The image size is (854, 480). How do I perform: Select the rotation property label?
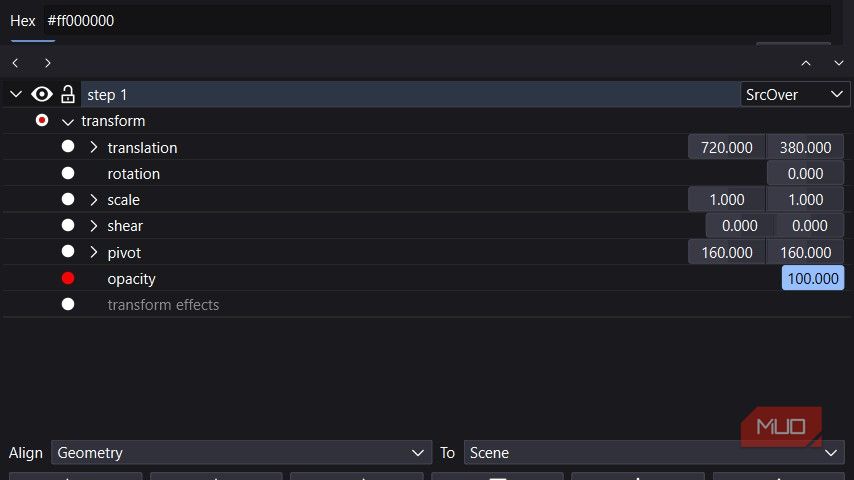click(133, 173)
